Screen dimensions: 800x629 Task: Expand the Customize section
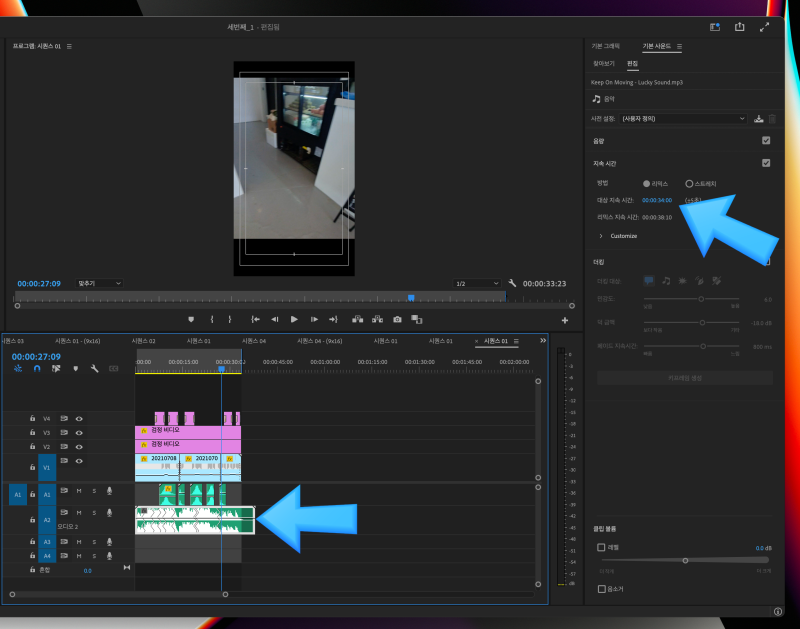click(601, 236)
